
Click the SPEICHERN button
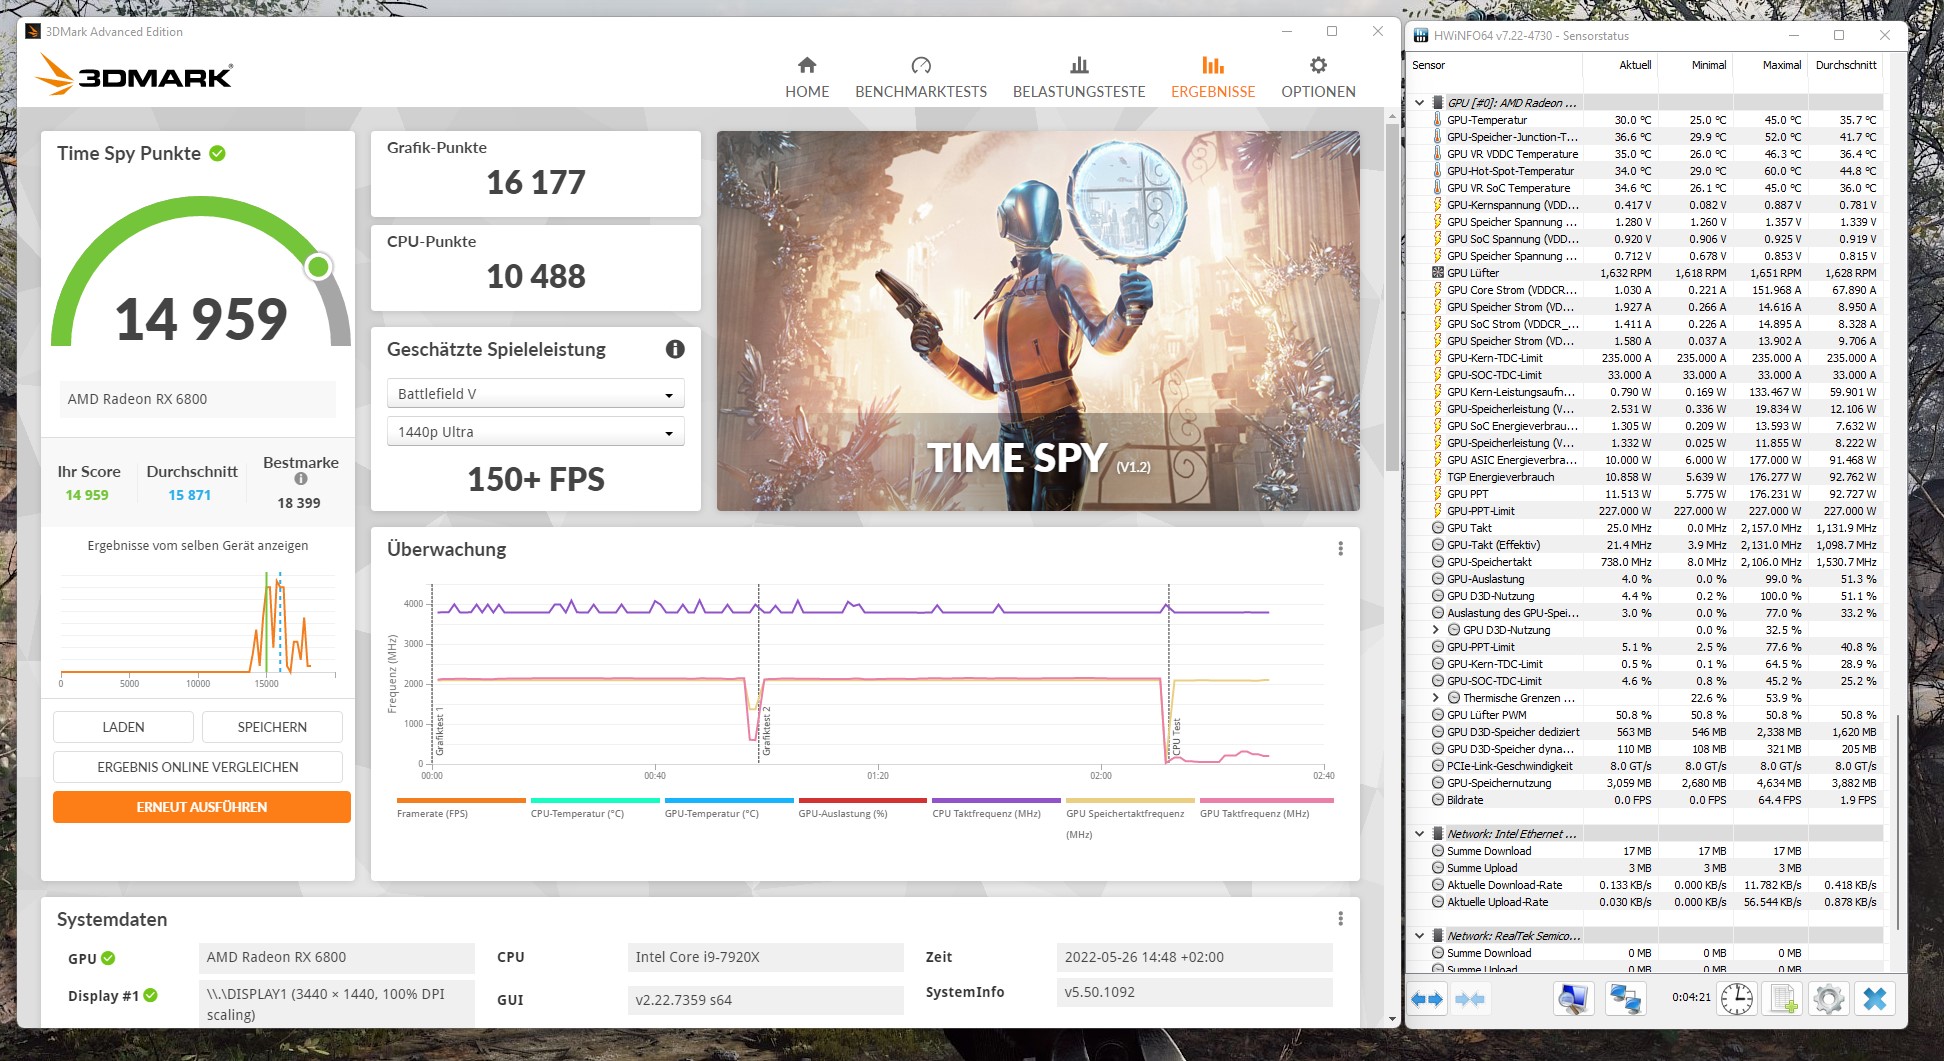point(272,727)
